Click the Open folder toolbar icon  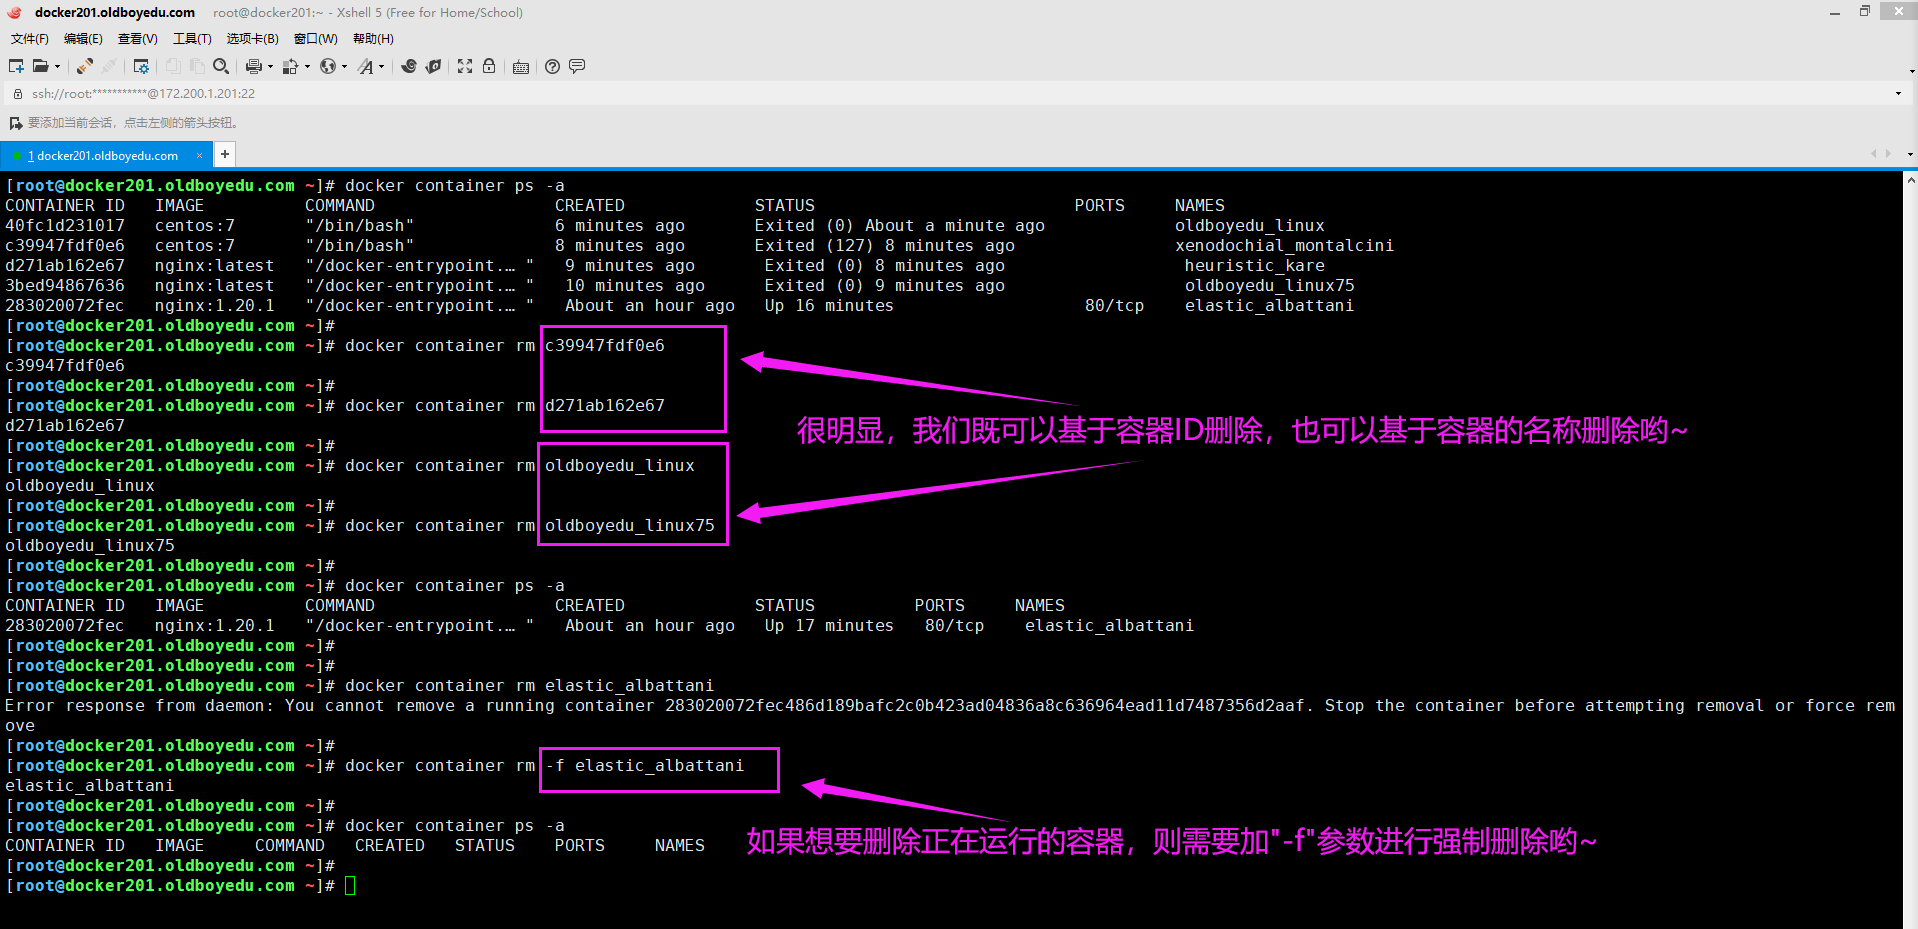click(x=40, y=66)
